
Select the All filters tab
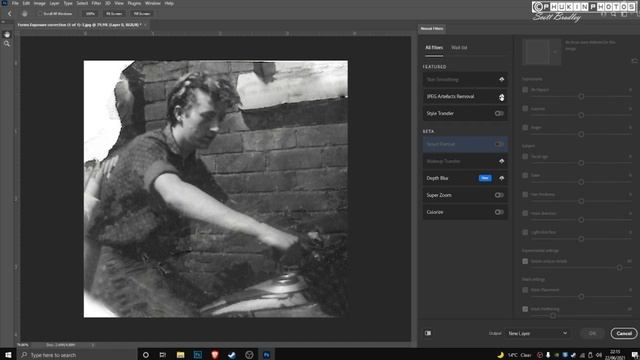click(434, 48)
